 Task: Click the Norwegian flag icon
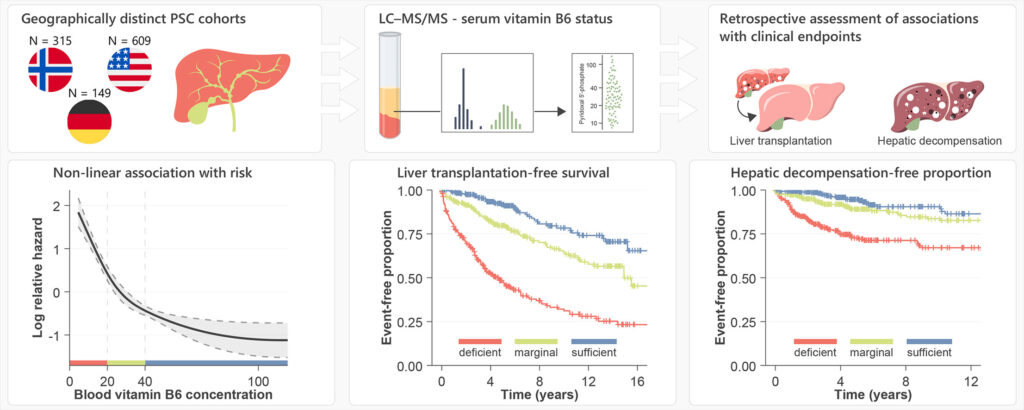click(50, 70)
